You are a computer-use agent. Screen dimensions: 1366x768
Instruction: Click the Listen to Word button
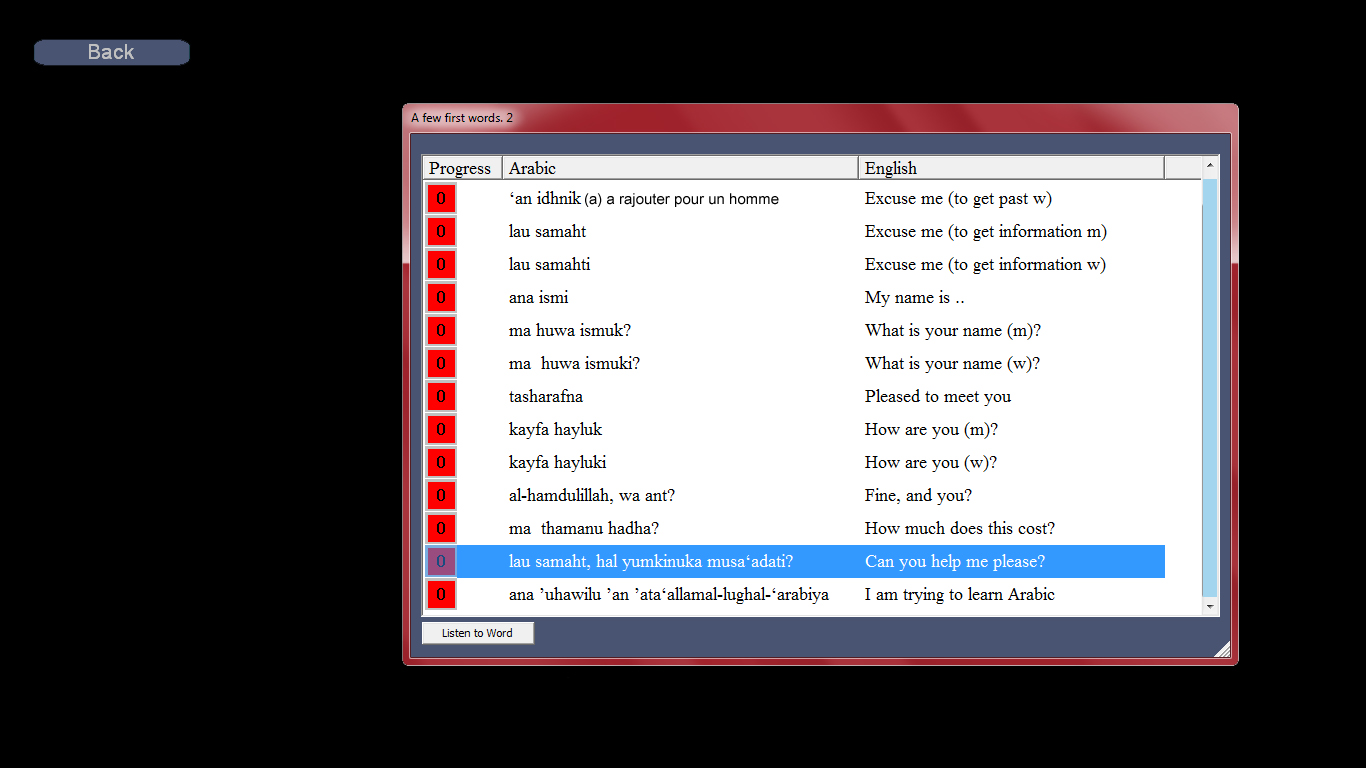click(x=477, y=633)
